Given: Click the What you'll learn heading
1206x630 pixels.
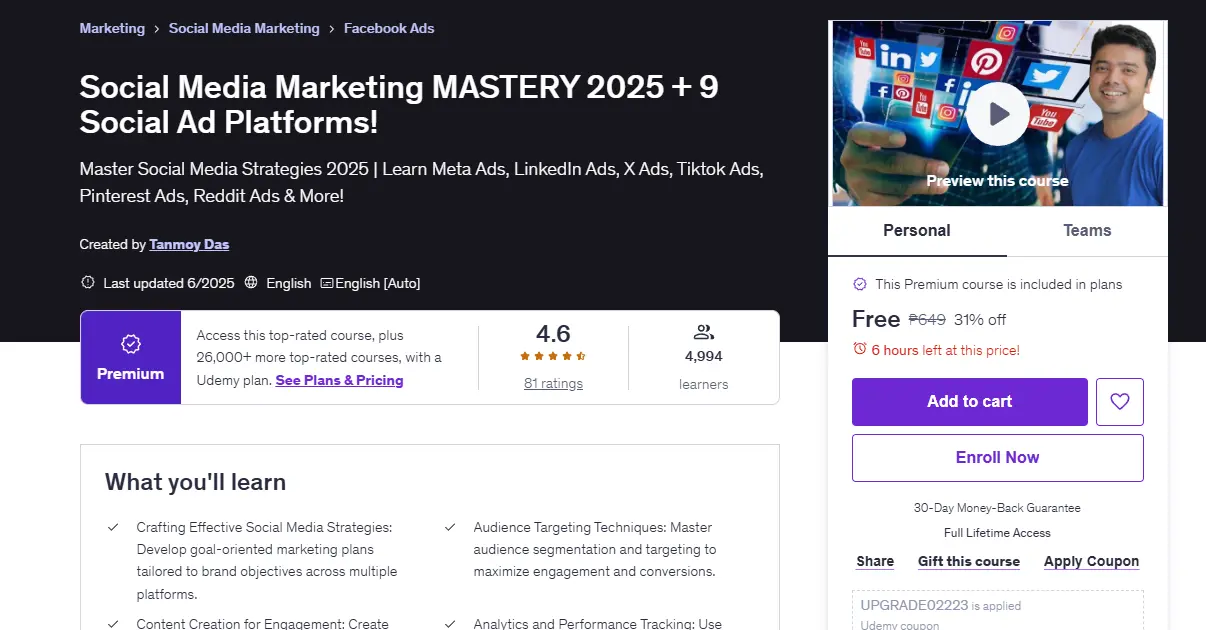Looking at the screenshot, I should (195, 482).
